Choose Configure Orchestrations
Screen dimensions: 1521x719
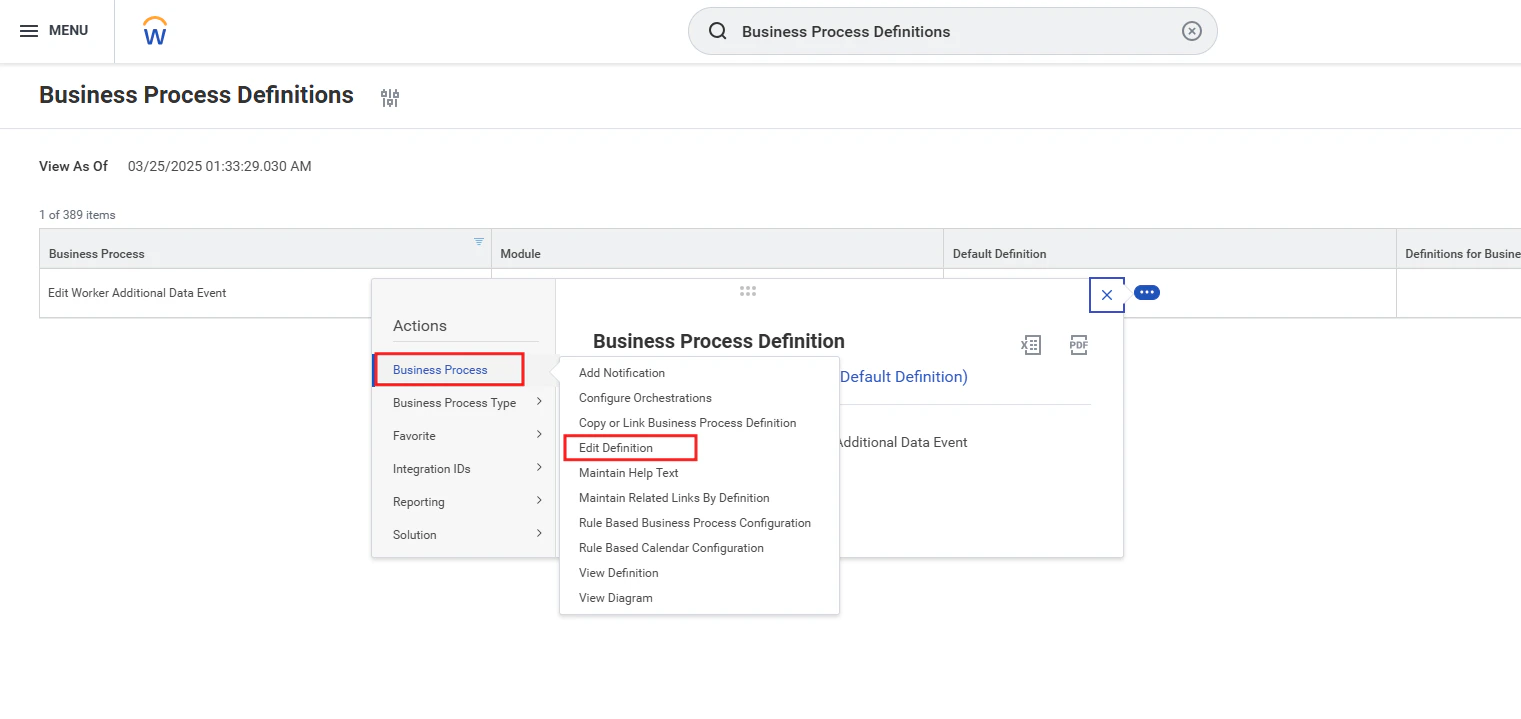point(645,398)
